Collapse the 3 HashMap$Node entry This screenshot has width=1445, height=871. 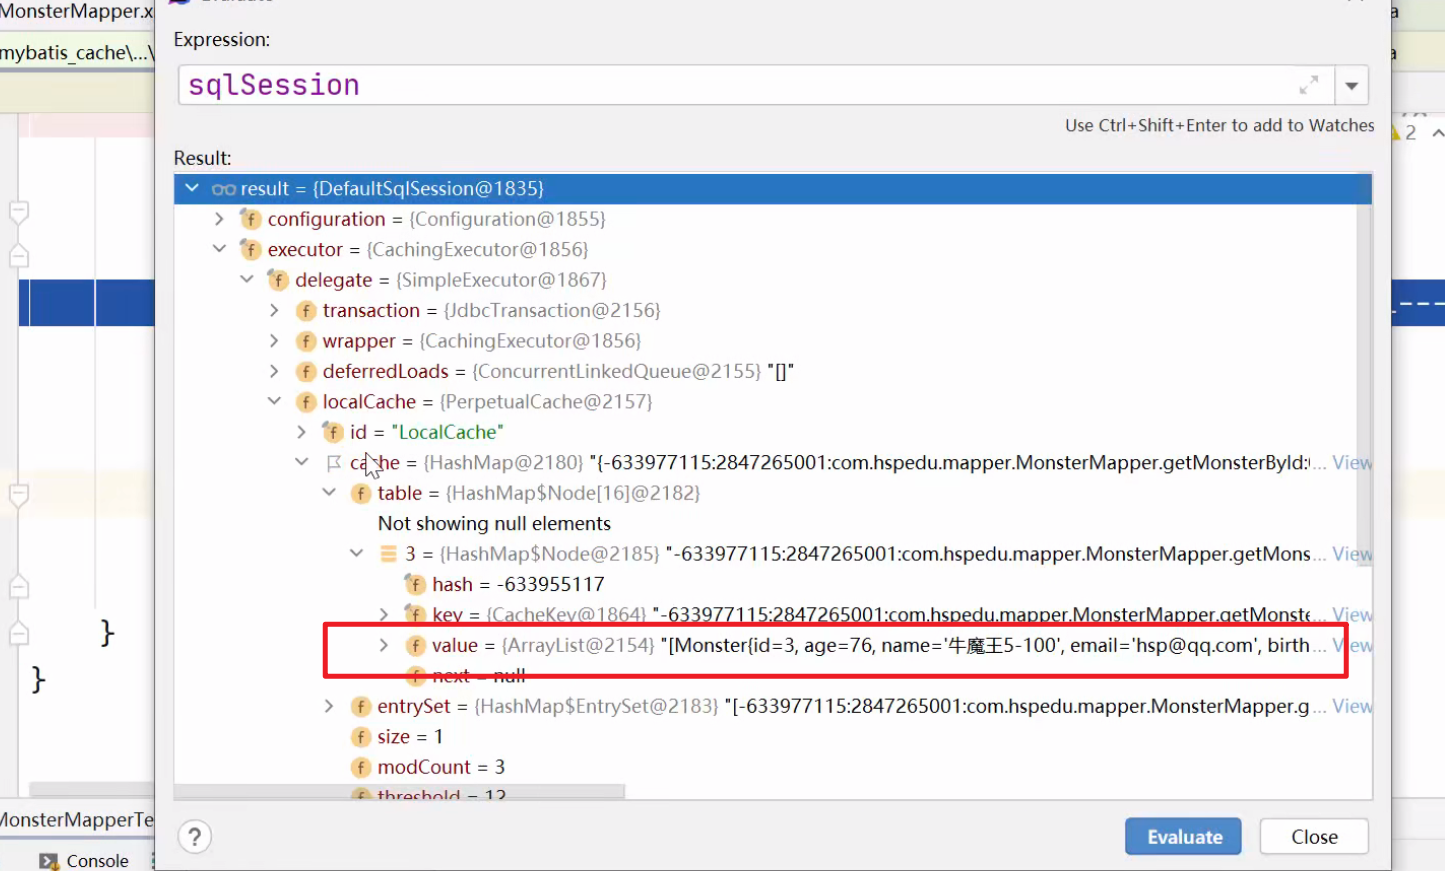356,554
